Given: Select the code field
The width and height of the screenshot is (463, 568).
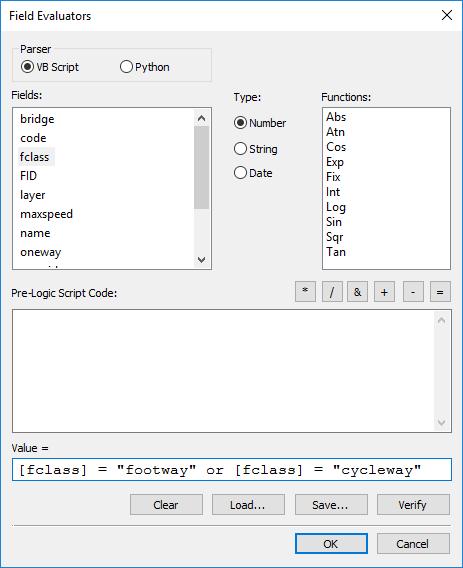Looking at the screenshot, I should point(33,138).
